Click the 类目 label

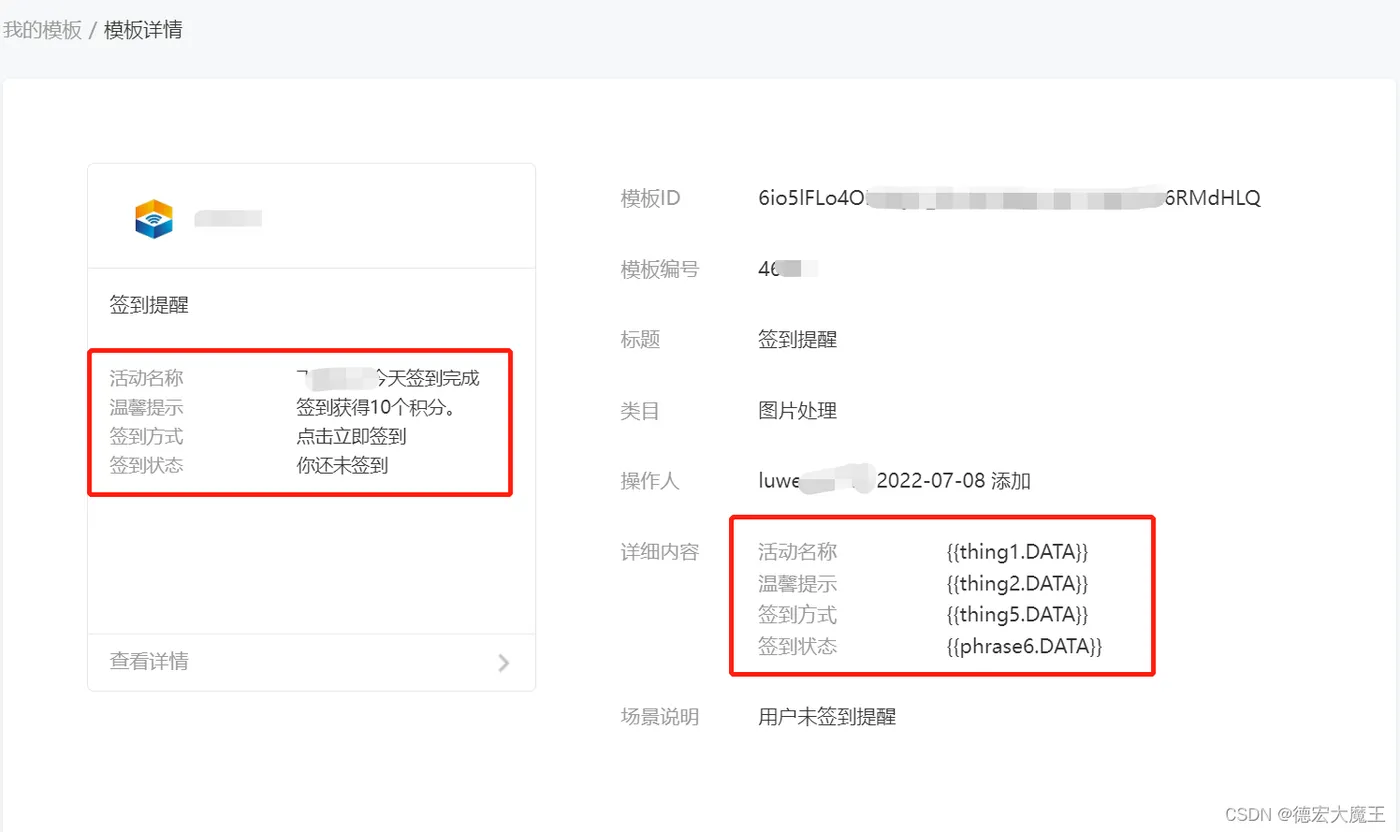point(640,411)
